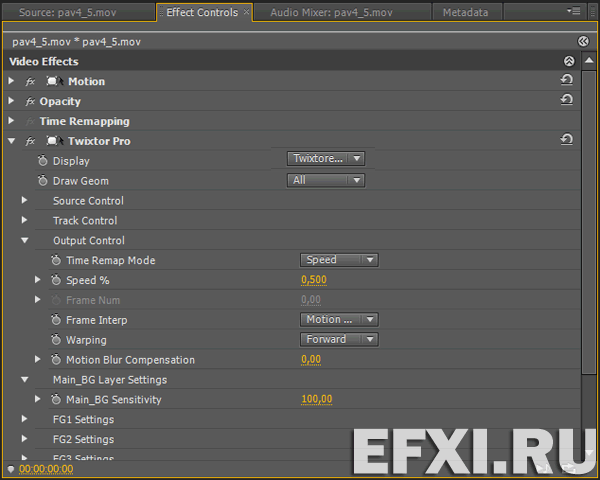Image resolution: width=600 pixels, height=480 pixels.
Task: Reset the Motion effect
Action: [x=567, y=80]
